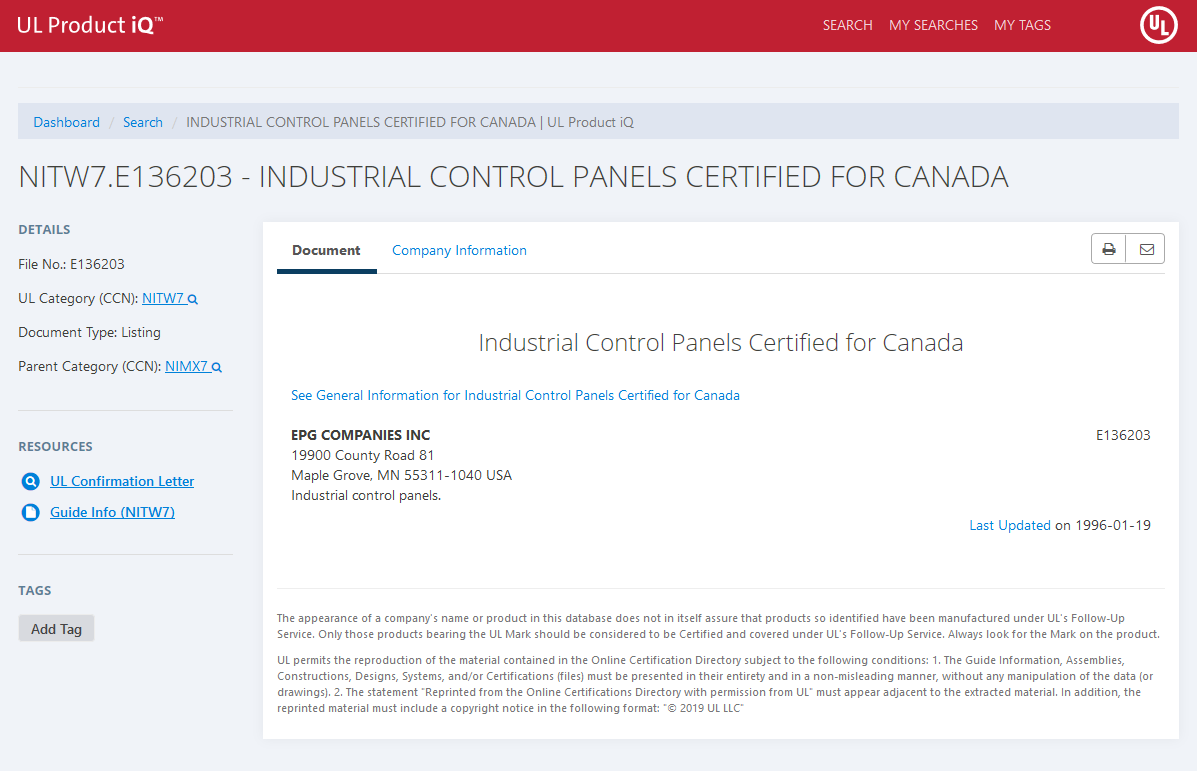The width and height of the screenshot is (1197, 771).
Task: Click the print document icon
Action: 1109,250
